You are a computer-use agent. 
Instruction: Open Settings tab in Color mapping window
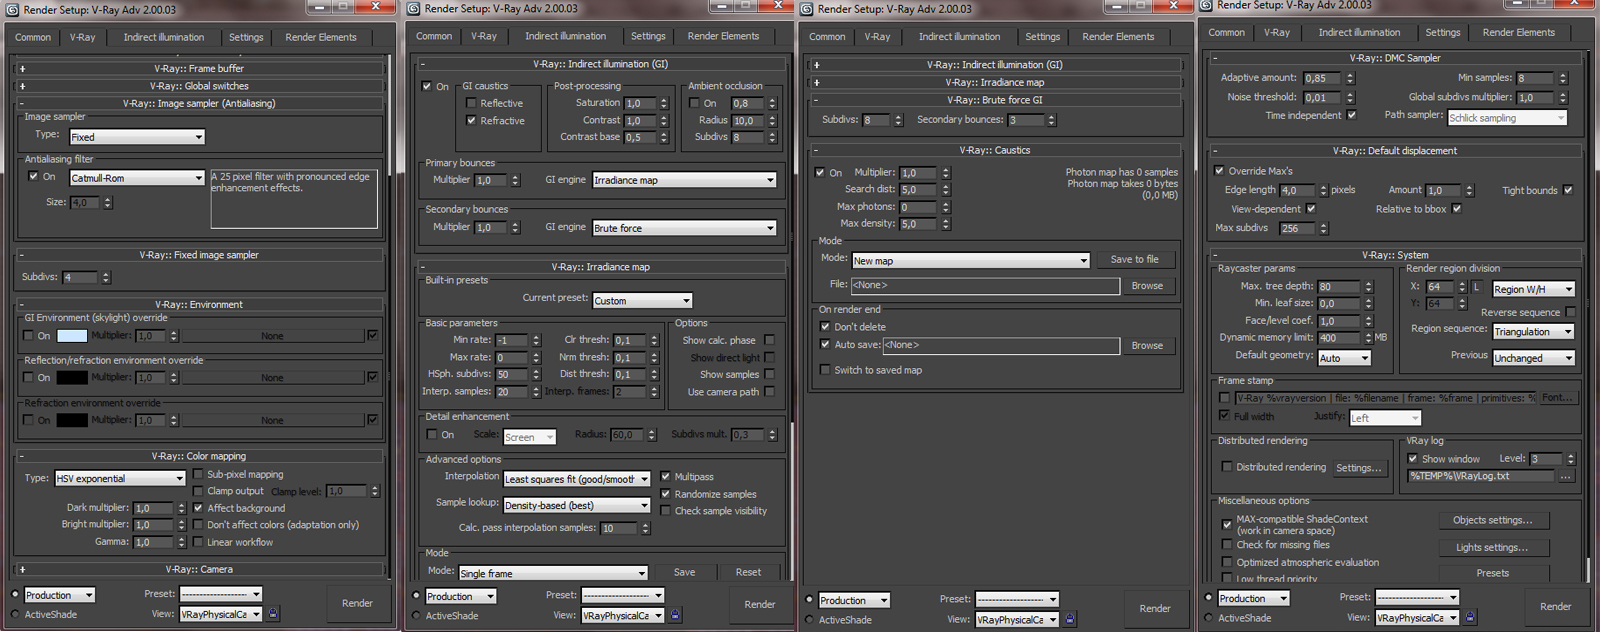click(246, 37)
